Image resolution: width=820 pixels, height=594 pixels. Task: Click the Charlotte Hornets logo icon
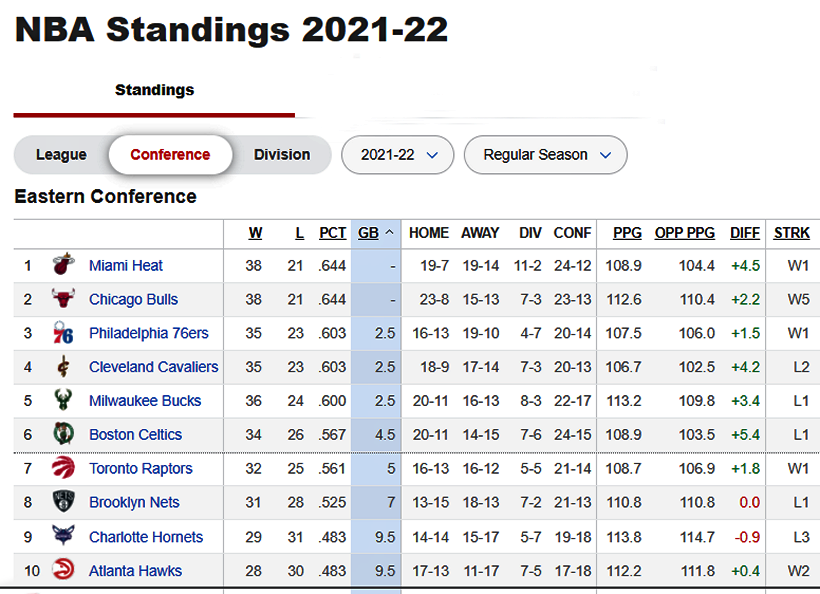point(64,537)
